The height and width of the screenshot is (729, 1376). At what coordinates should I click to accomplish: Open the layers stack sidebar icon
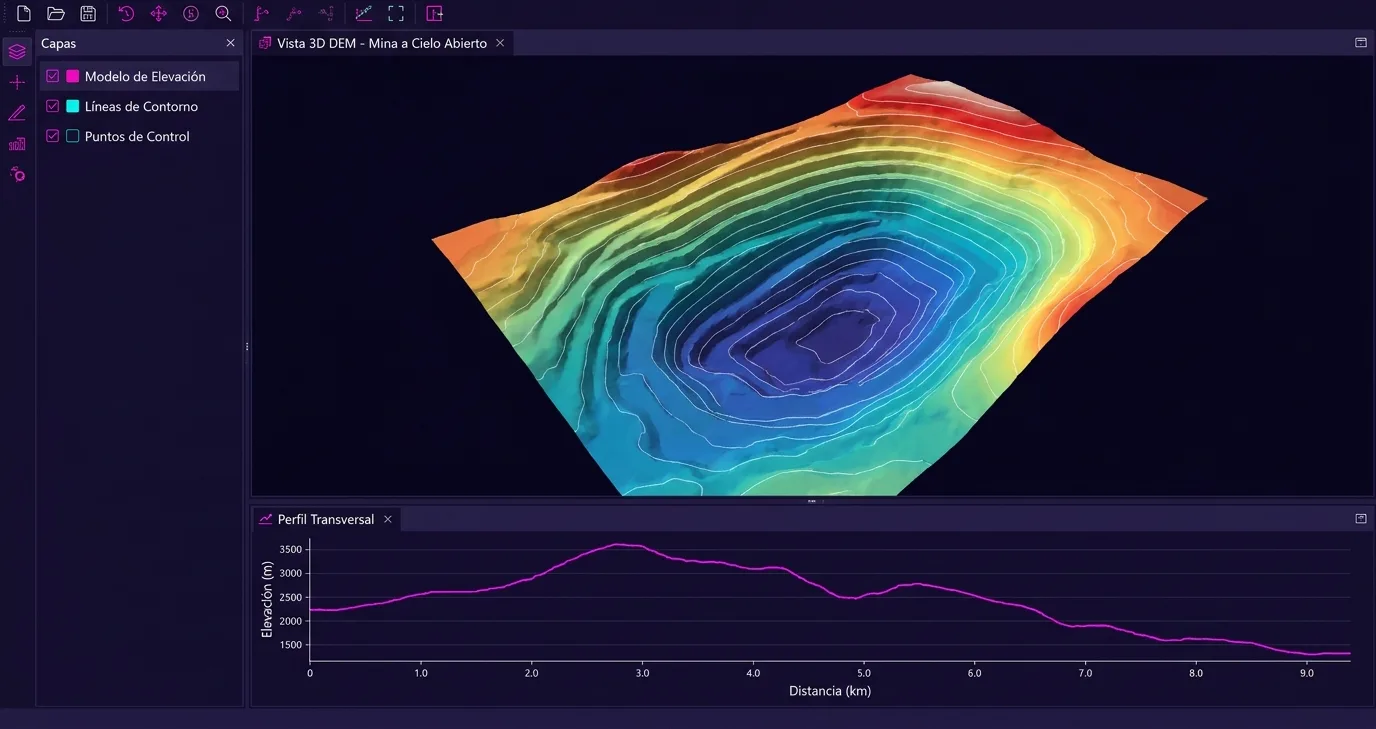coord(17,52)
